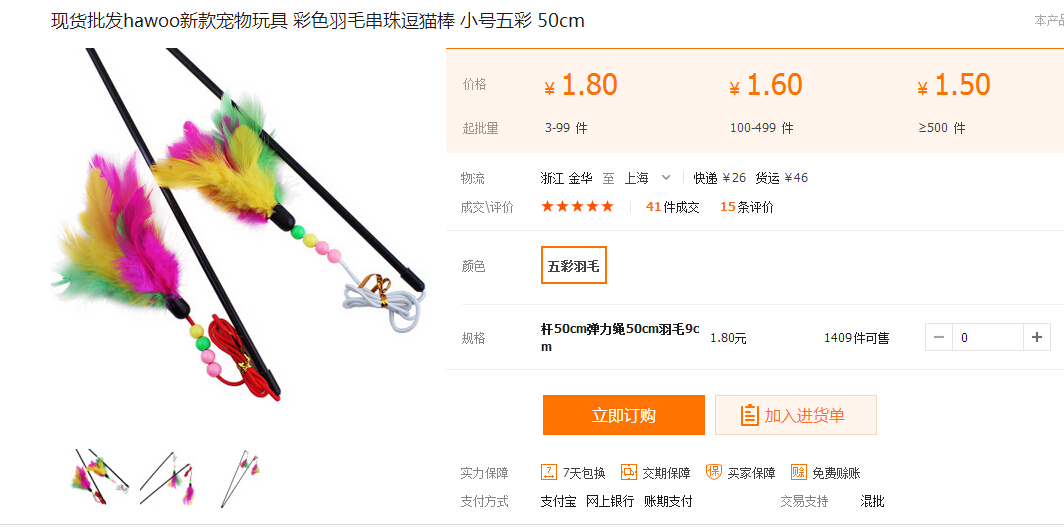Select the 五彩羽毛 color option
The height and width of the screenshot is (527, 1064).
[x=573, y=265]
